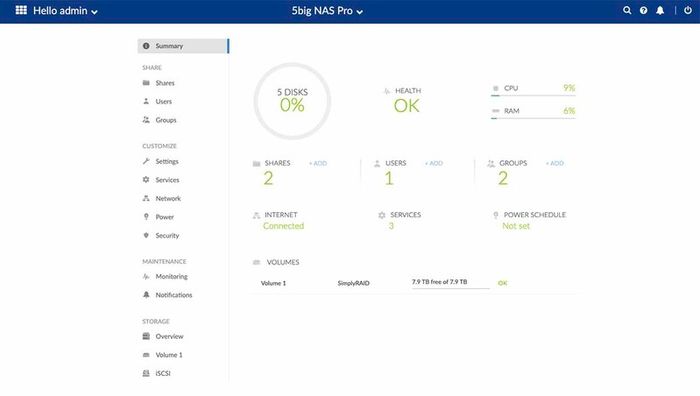
Task: Click the Services gear icon in sidebar
Action: (146, 179)
